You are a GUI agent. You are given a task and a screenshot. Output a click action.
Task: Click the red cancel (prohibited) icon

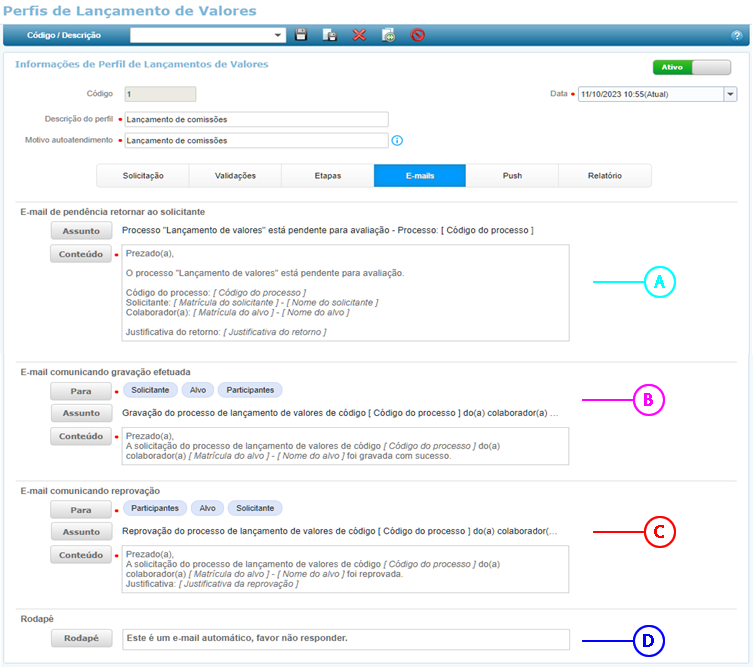tap(418, 35)
